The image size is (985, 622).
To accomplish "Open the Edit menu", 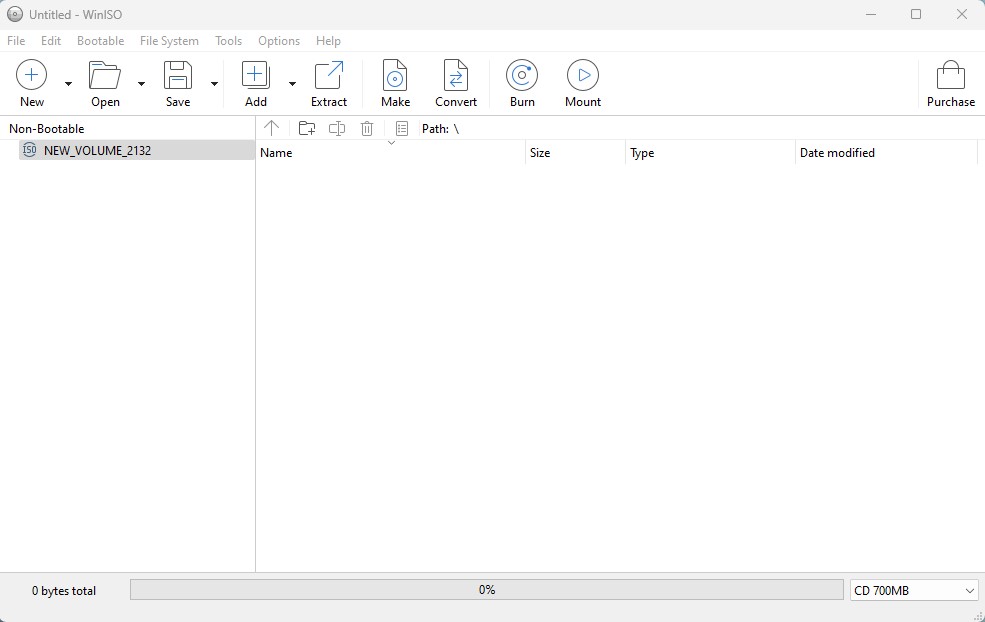I will click(x=51, y=41).
